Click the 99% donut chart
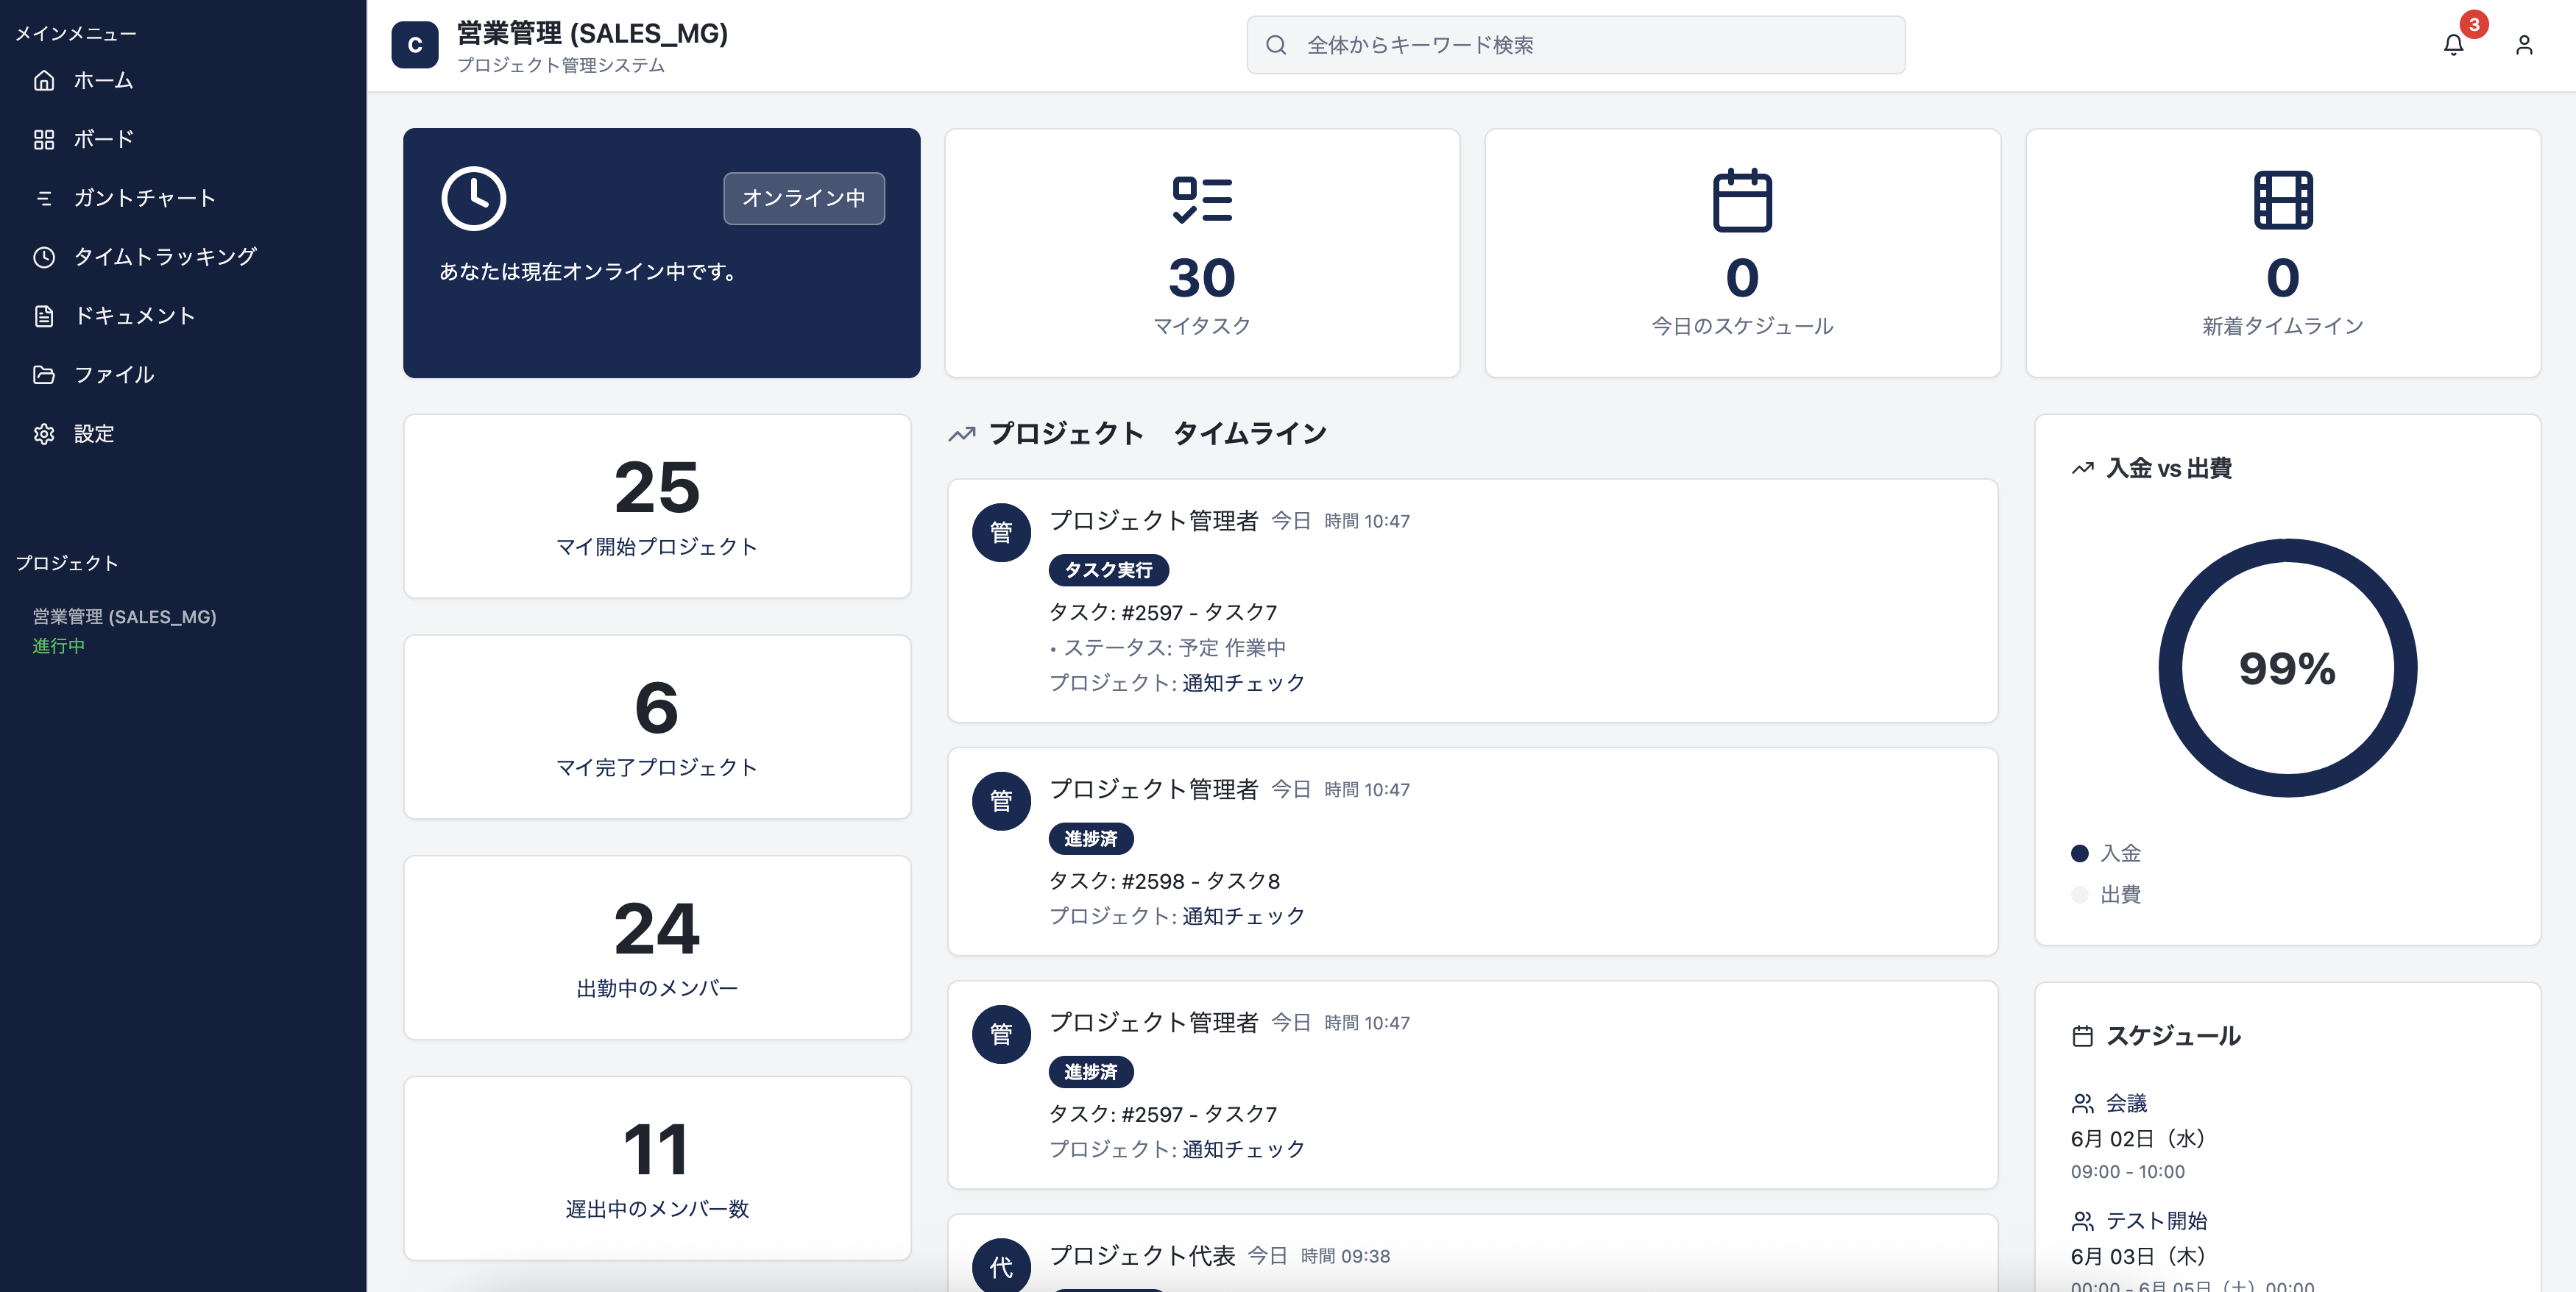 pos(2286,670)
